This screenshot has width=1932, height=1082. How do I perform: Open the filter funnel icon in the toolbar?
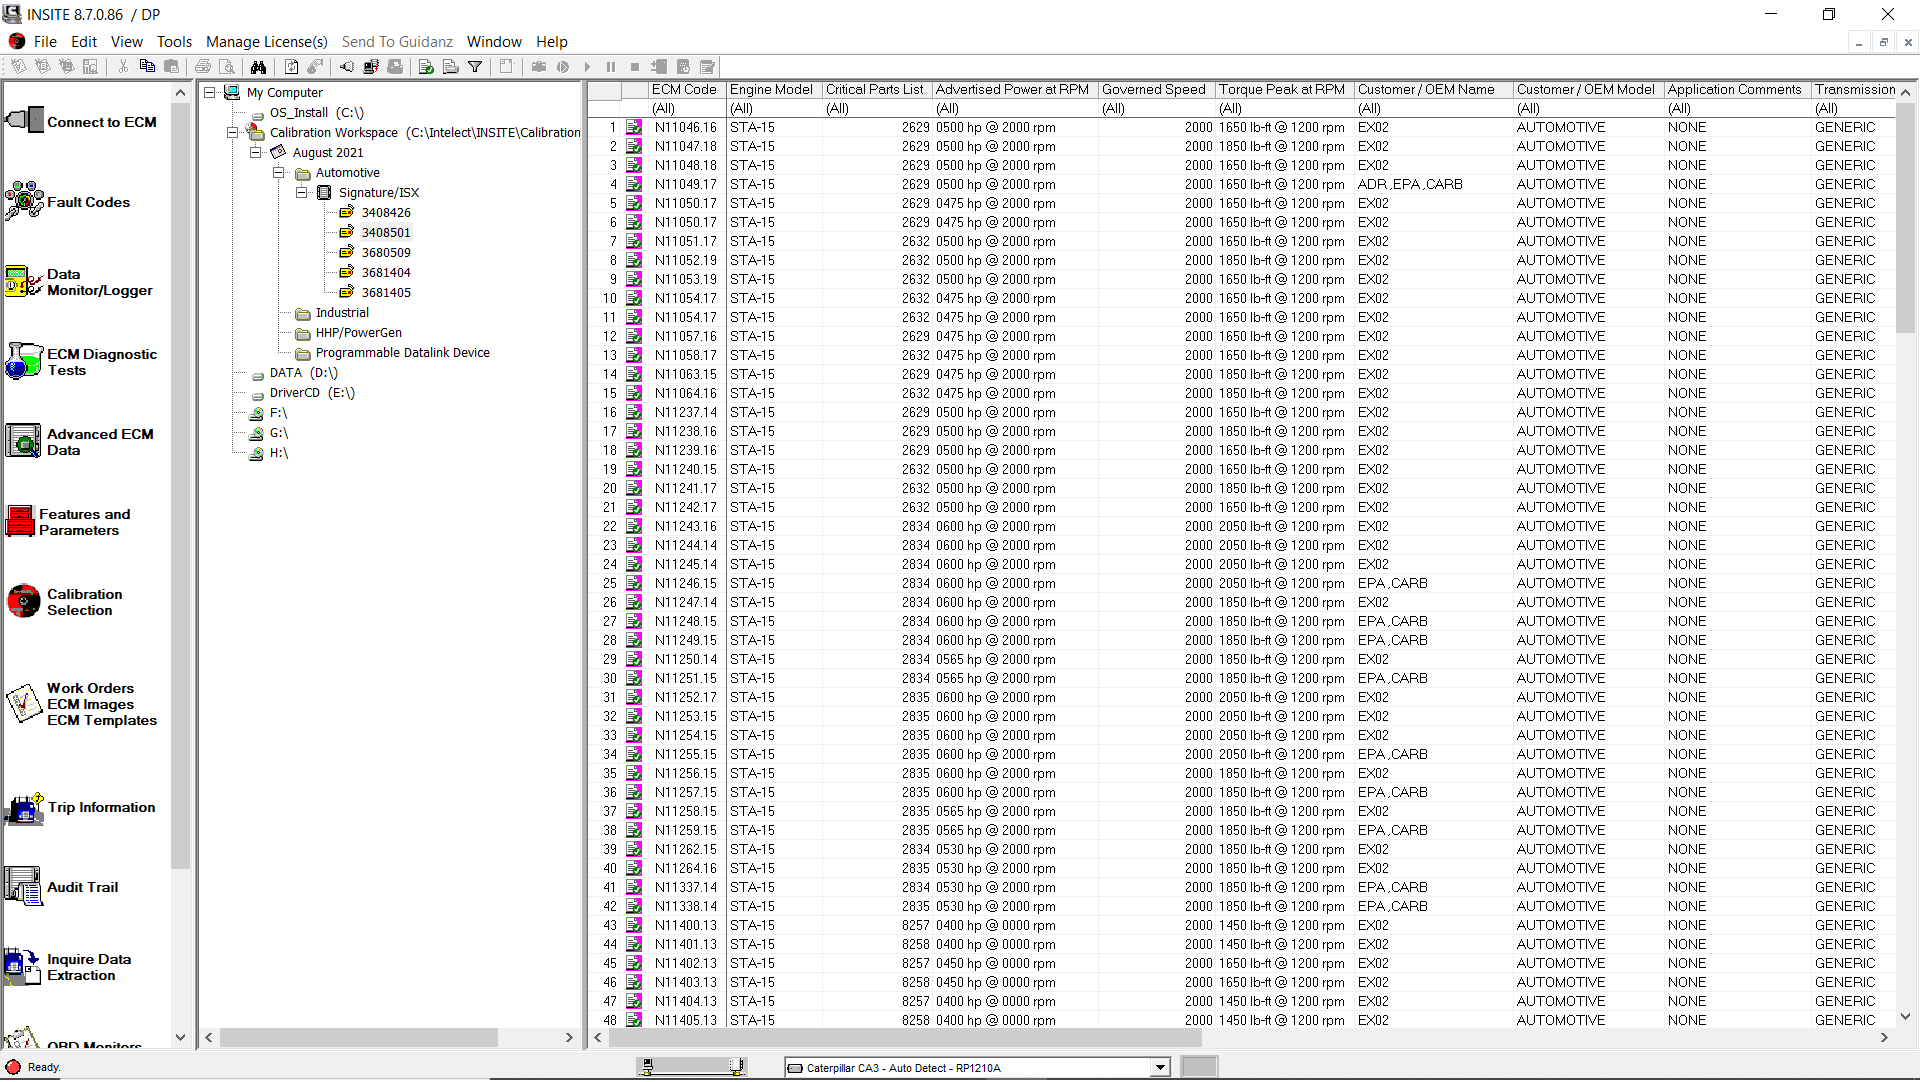(x=475, y=66)
